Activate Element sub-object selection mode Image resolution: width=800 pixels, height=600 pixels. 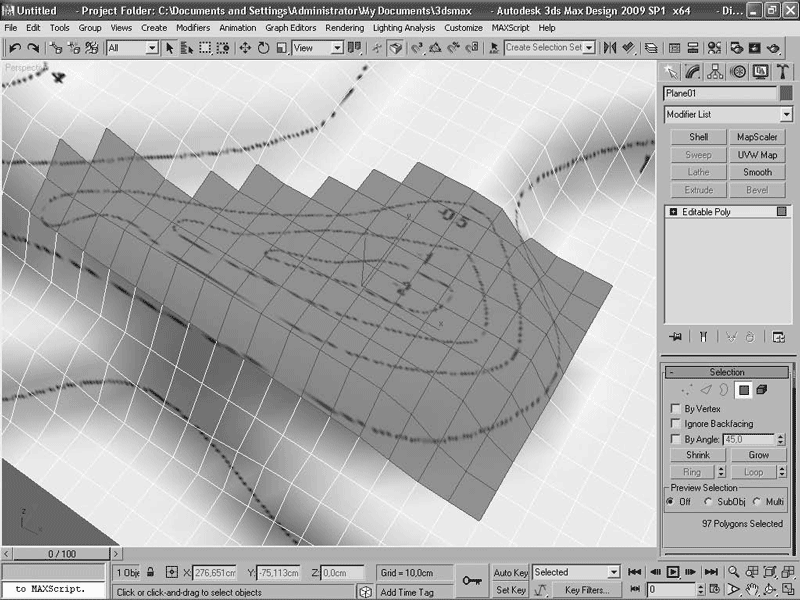(761, 390)
